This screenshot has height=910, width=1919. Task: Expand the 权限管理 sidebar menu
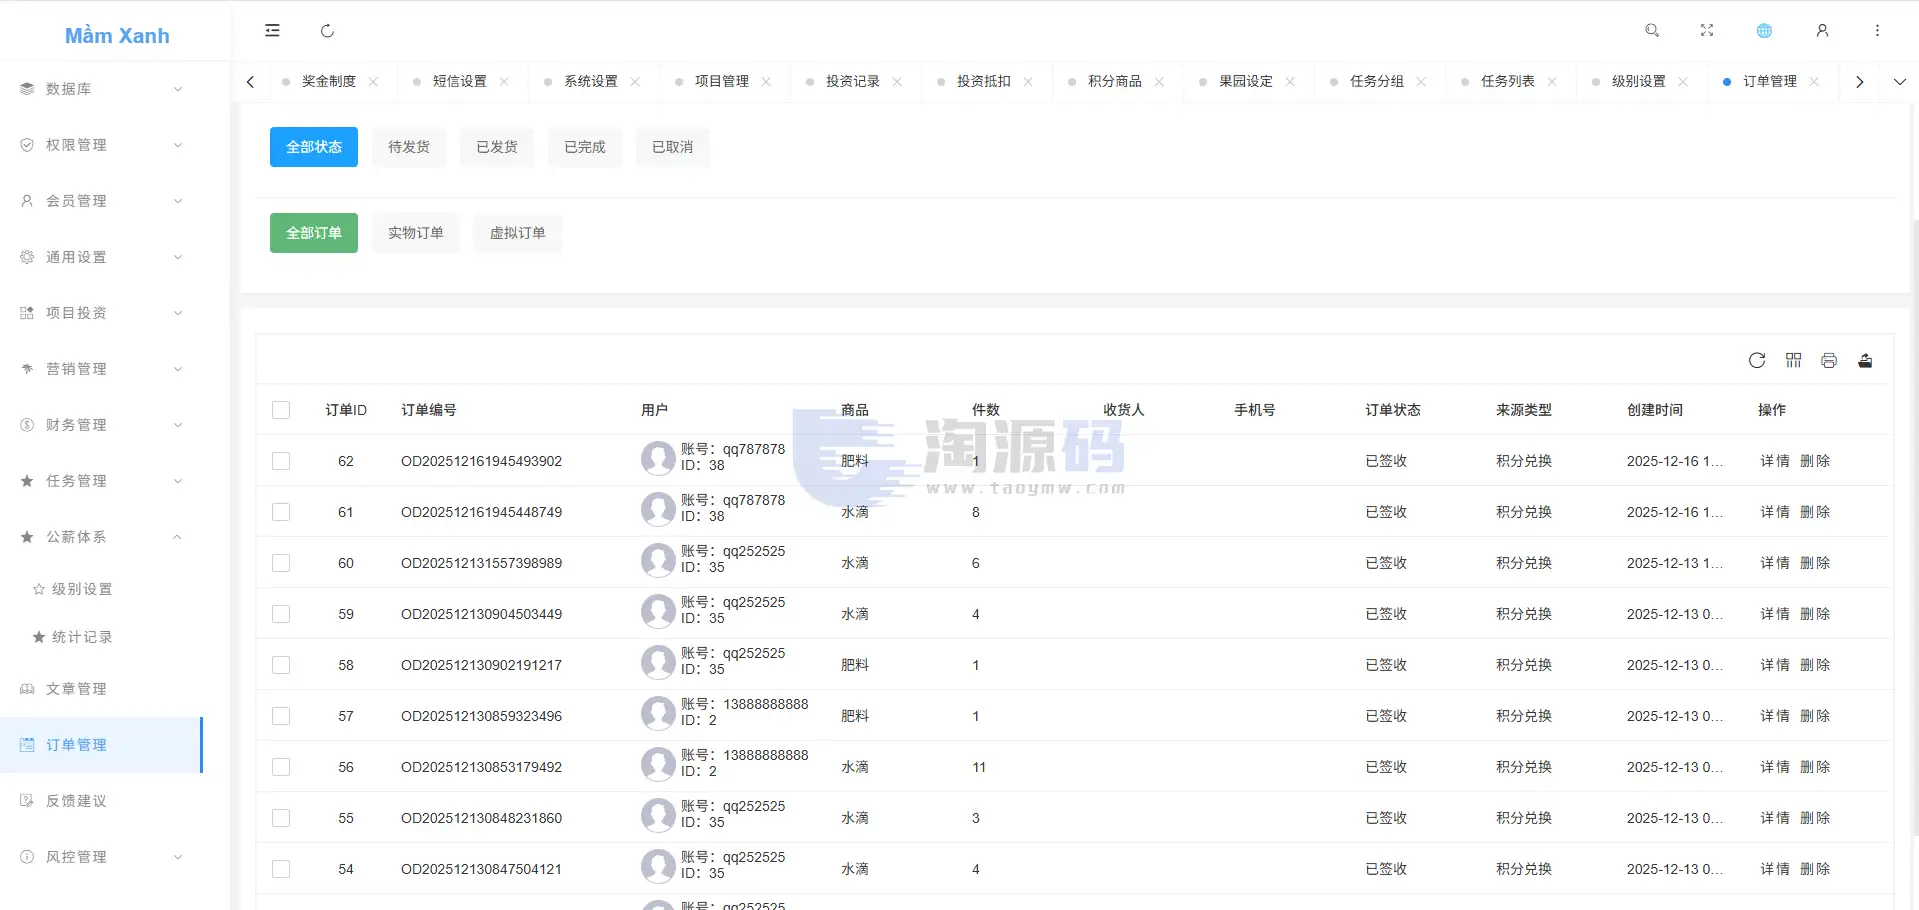[x=101, y=145]
